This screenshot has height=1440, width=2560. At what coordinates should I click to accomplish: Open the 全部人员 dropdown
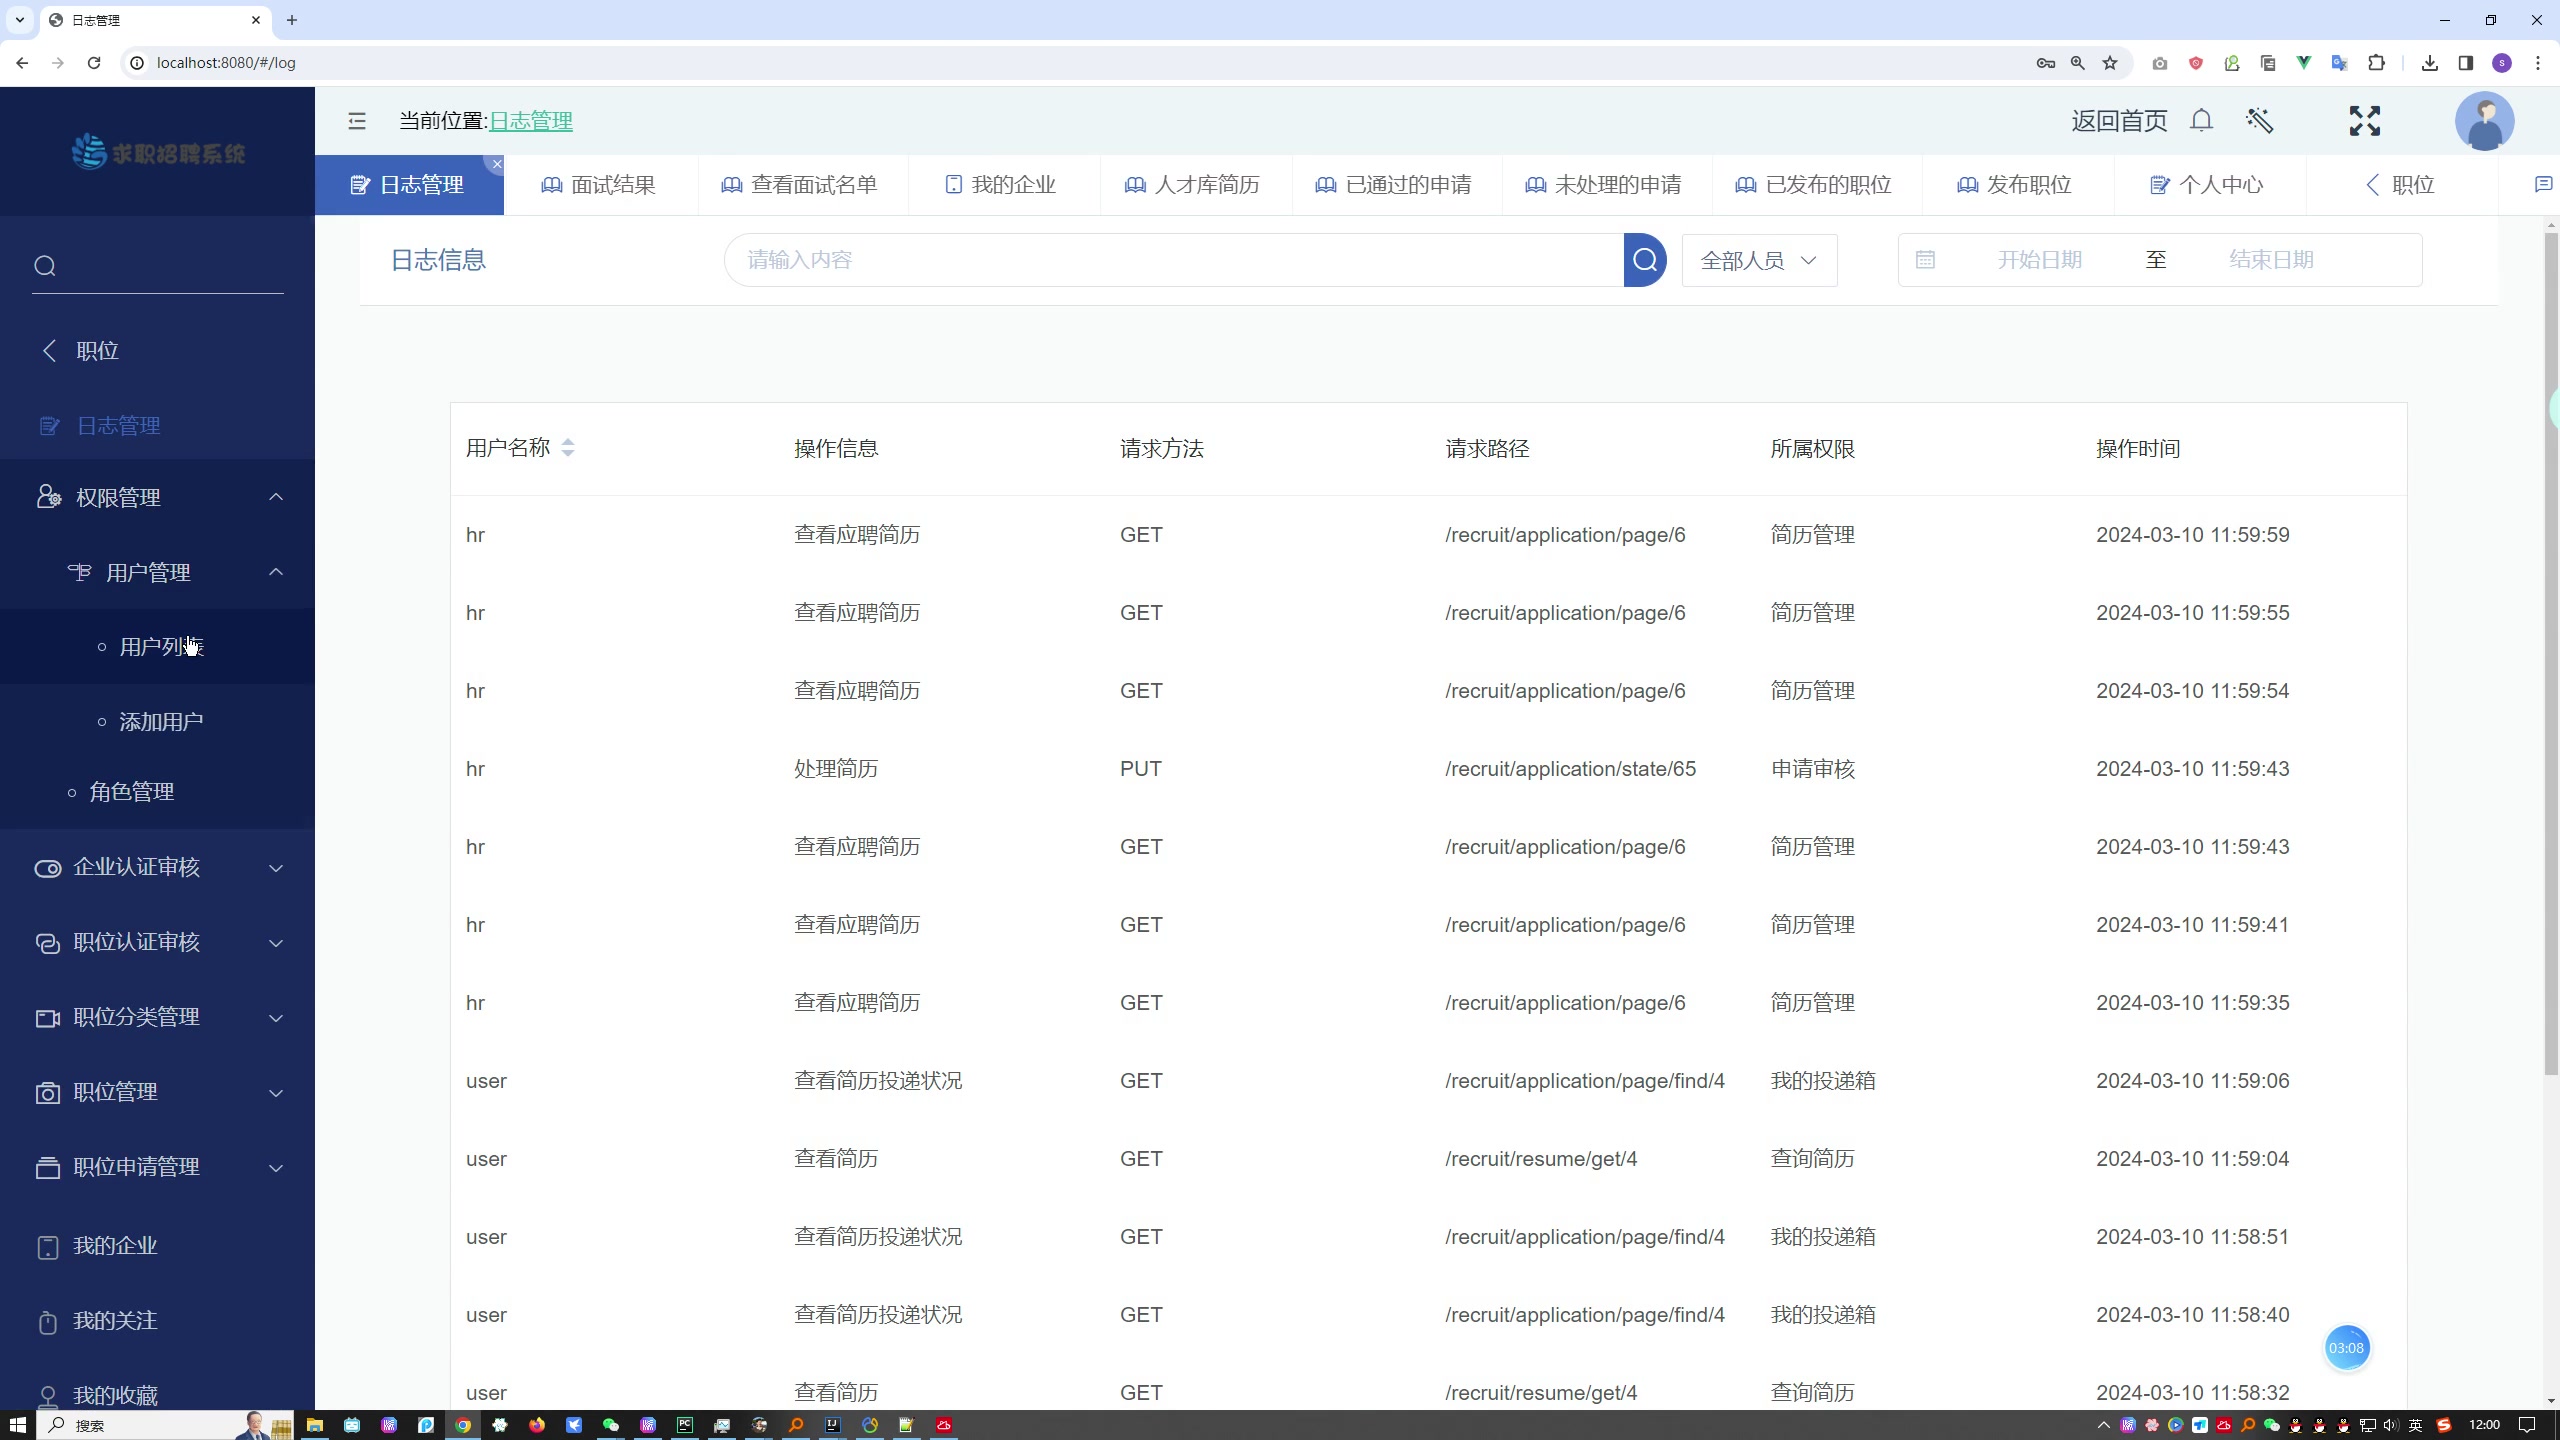(x=1759, y=260)
